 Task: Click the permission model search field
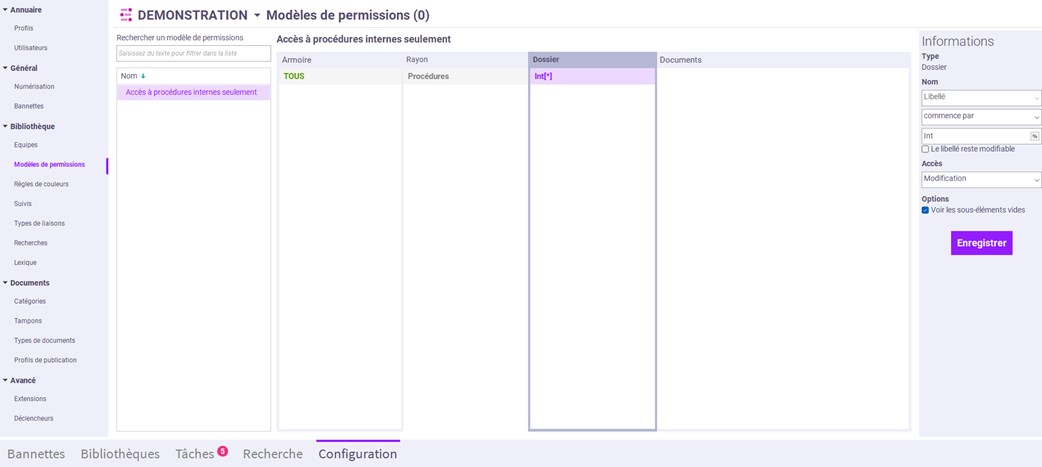click(x=193, y=53)
